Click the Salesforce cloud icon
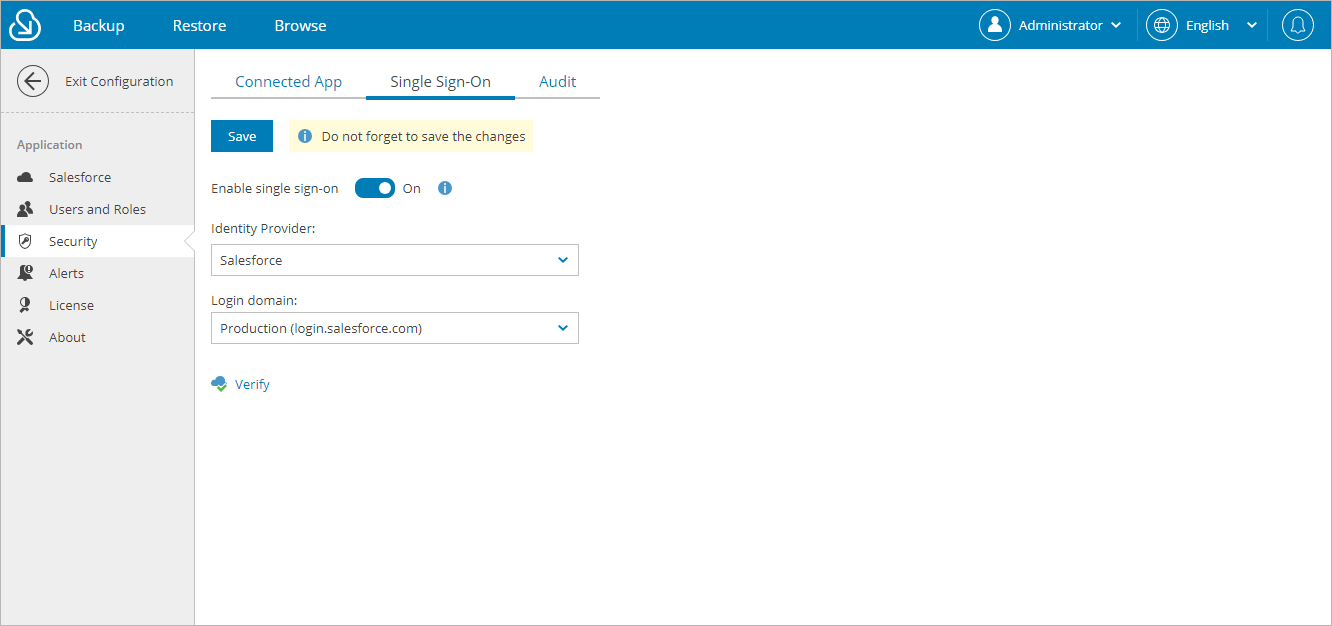The image size is (1332, 626). click(26, 177)
